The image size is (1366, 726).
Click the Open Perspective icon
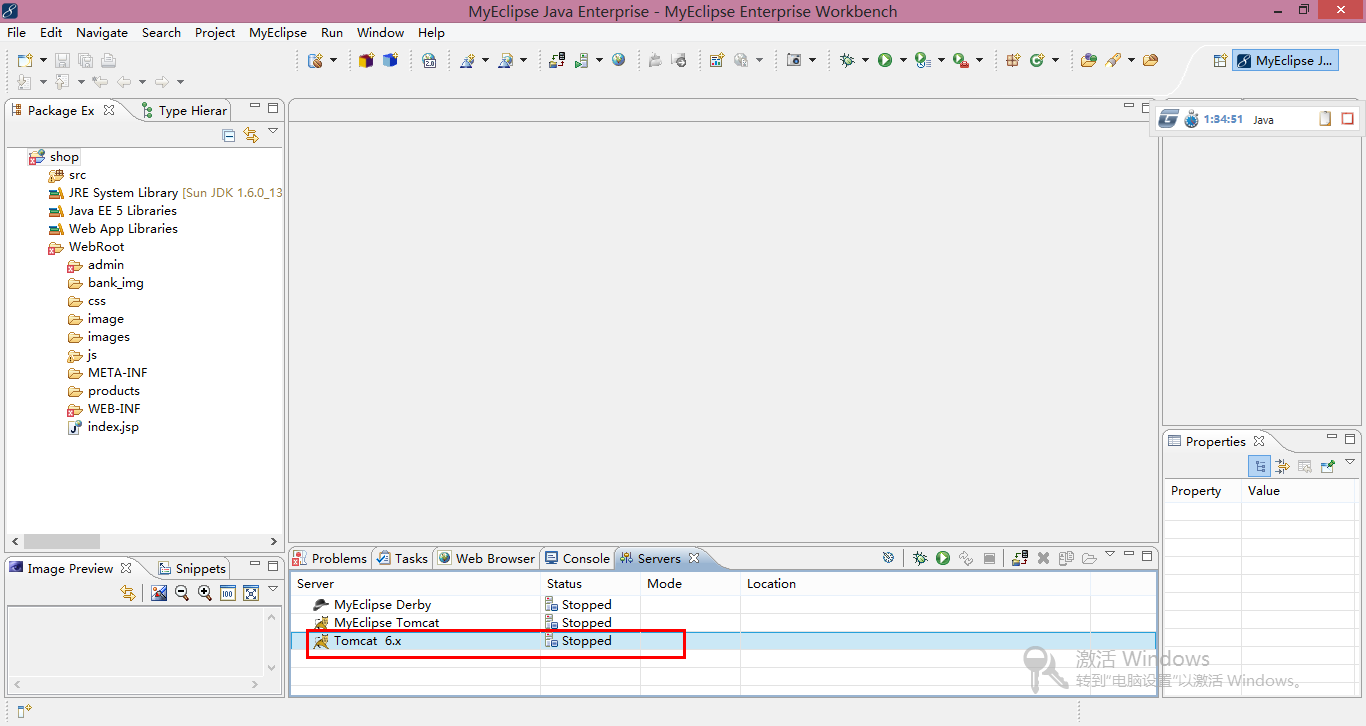point(1220,60)
